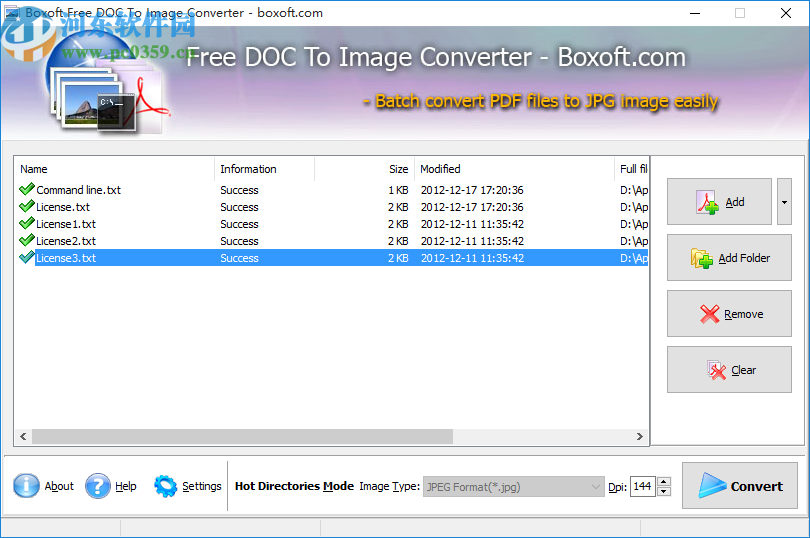Click the horizontal scrollbar left arrow
Screen dimensions: 810x538
pos(23,436)
